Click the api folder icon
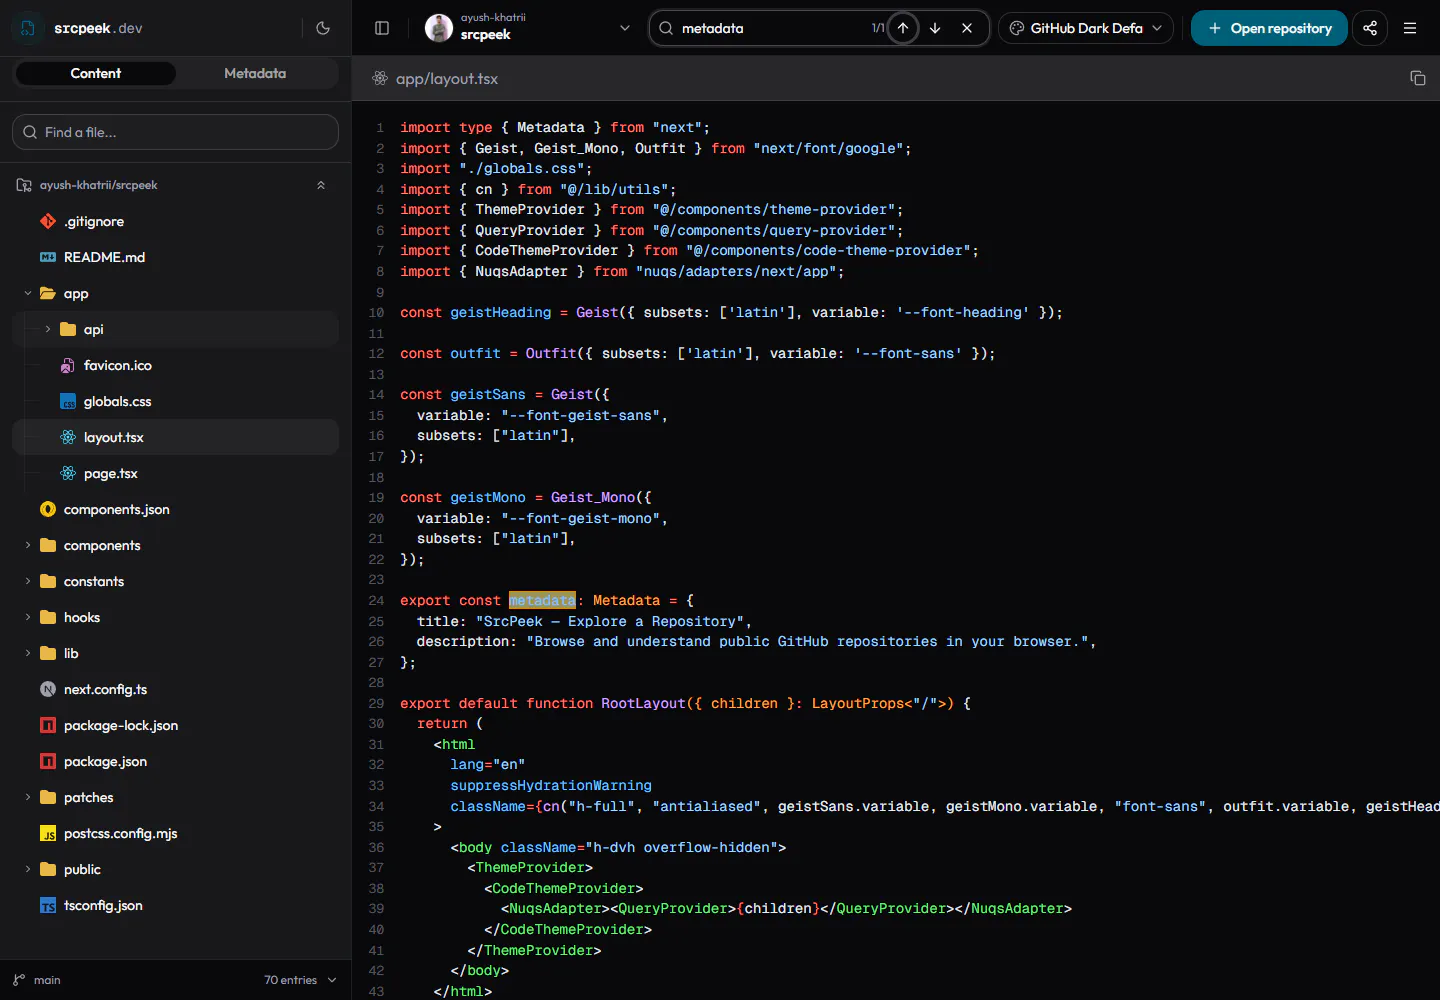This screenshot has width=1440, height=1000. (68, 329)
